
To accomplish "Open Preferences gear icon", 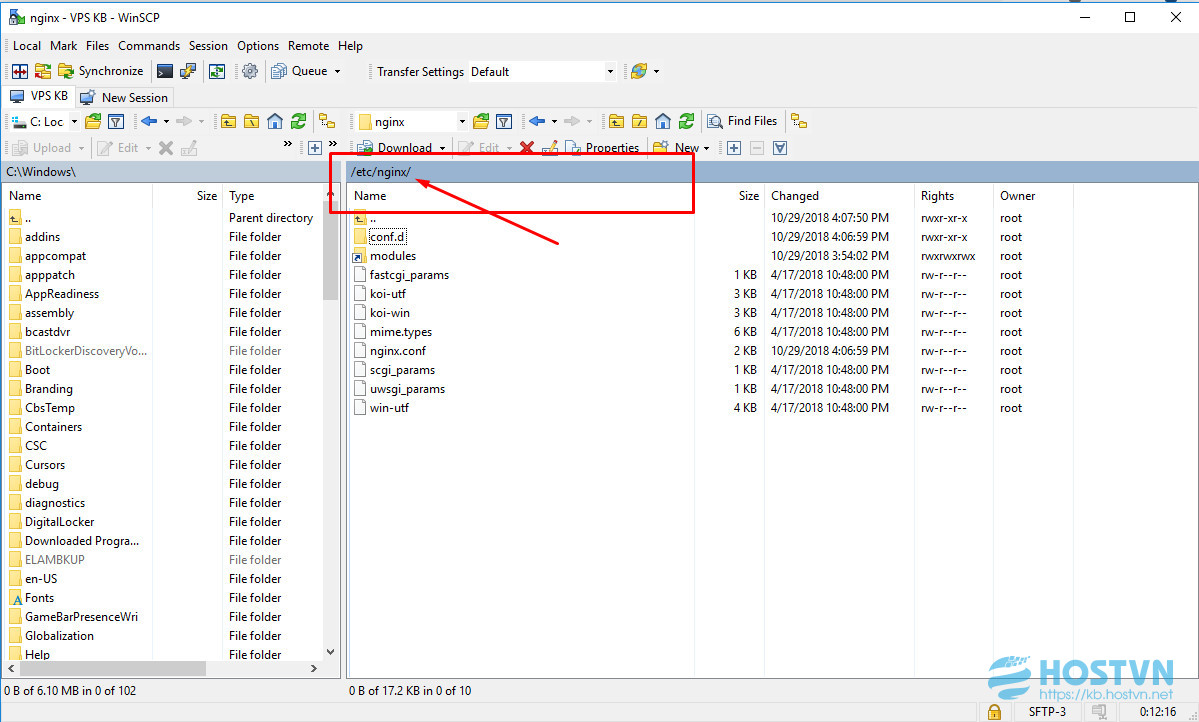I will (x=250, y=71).
